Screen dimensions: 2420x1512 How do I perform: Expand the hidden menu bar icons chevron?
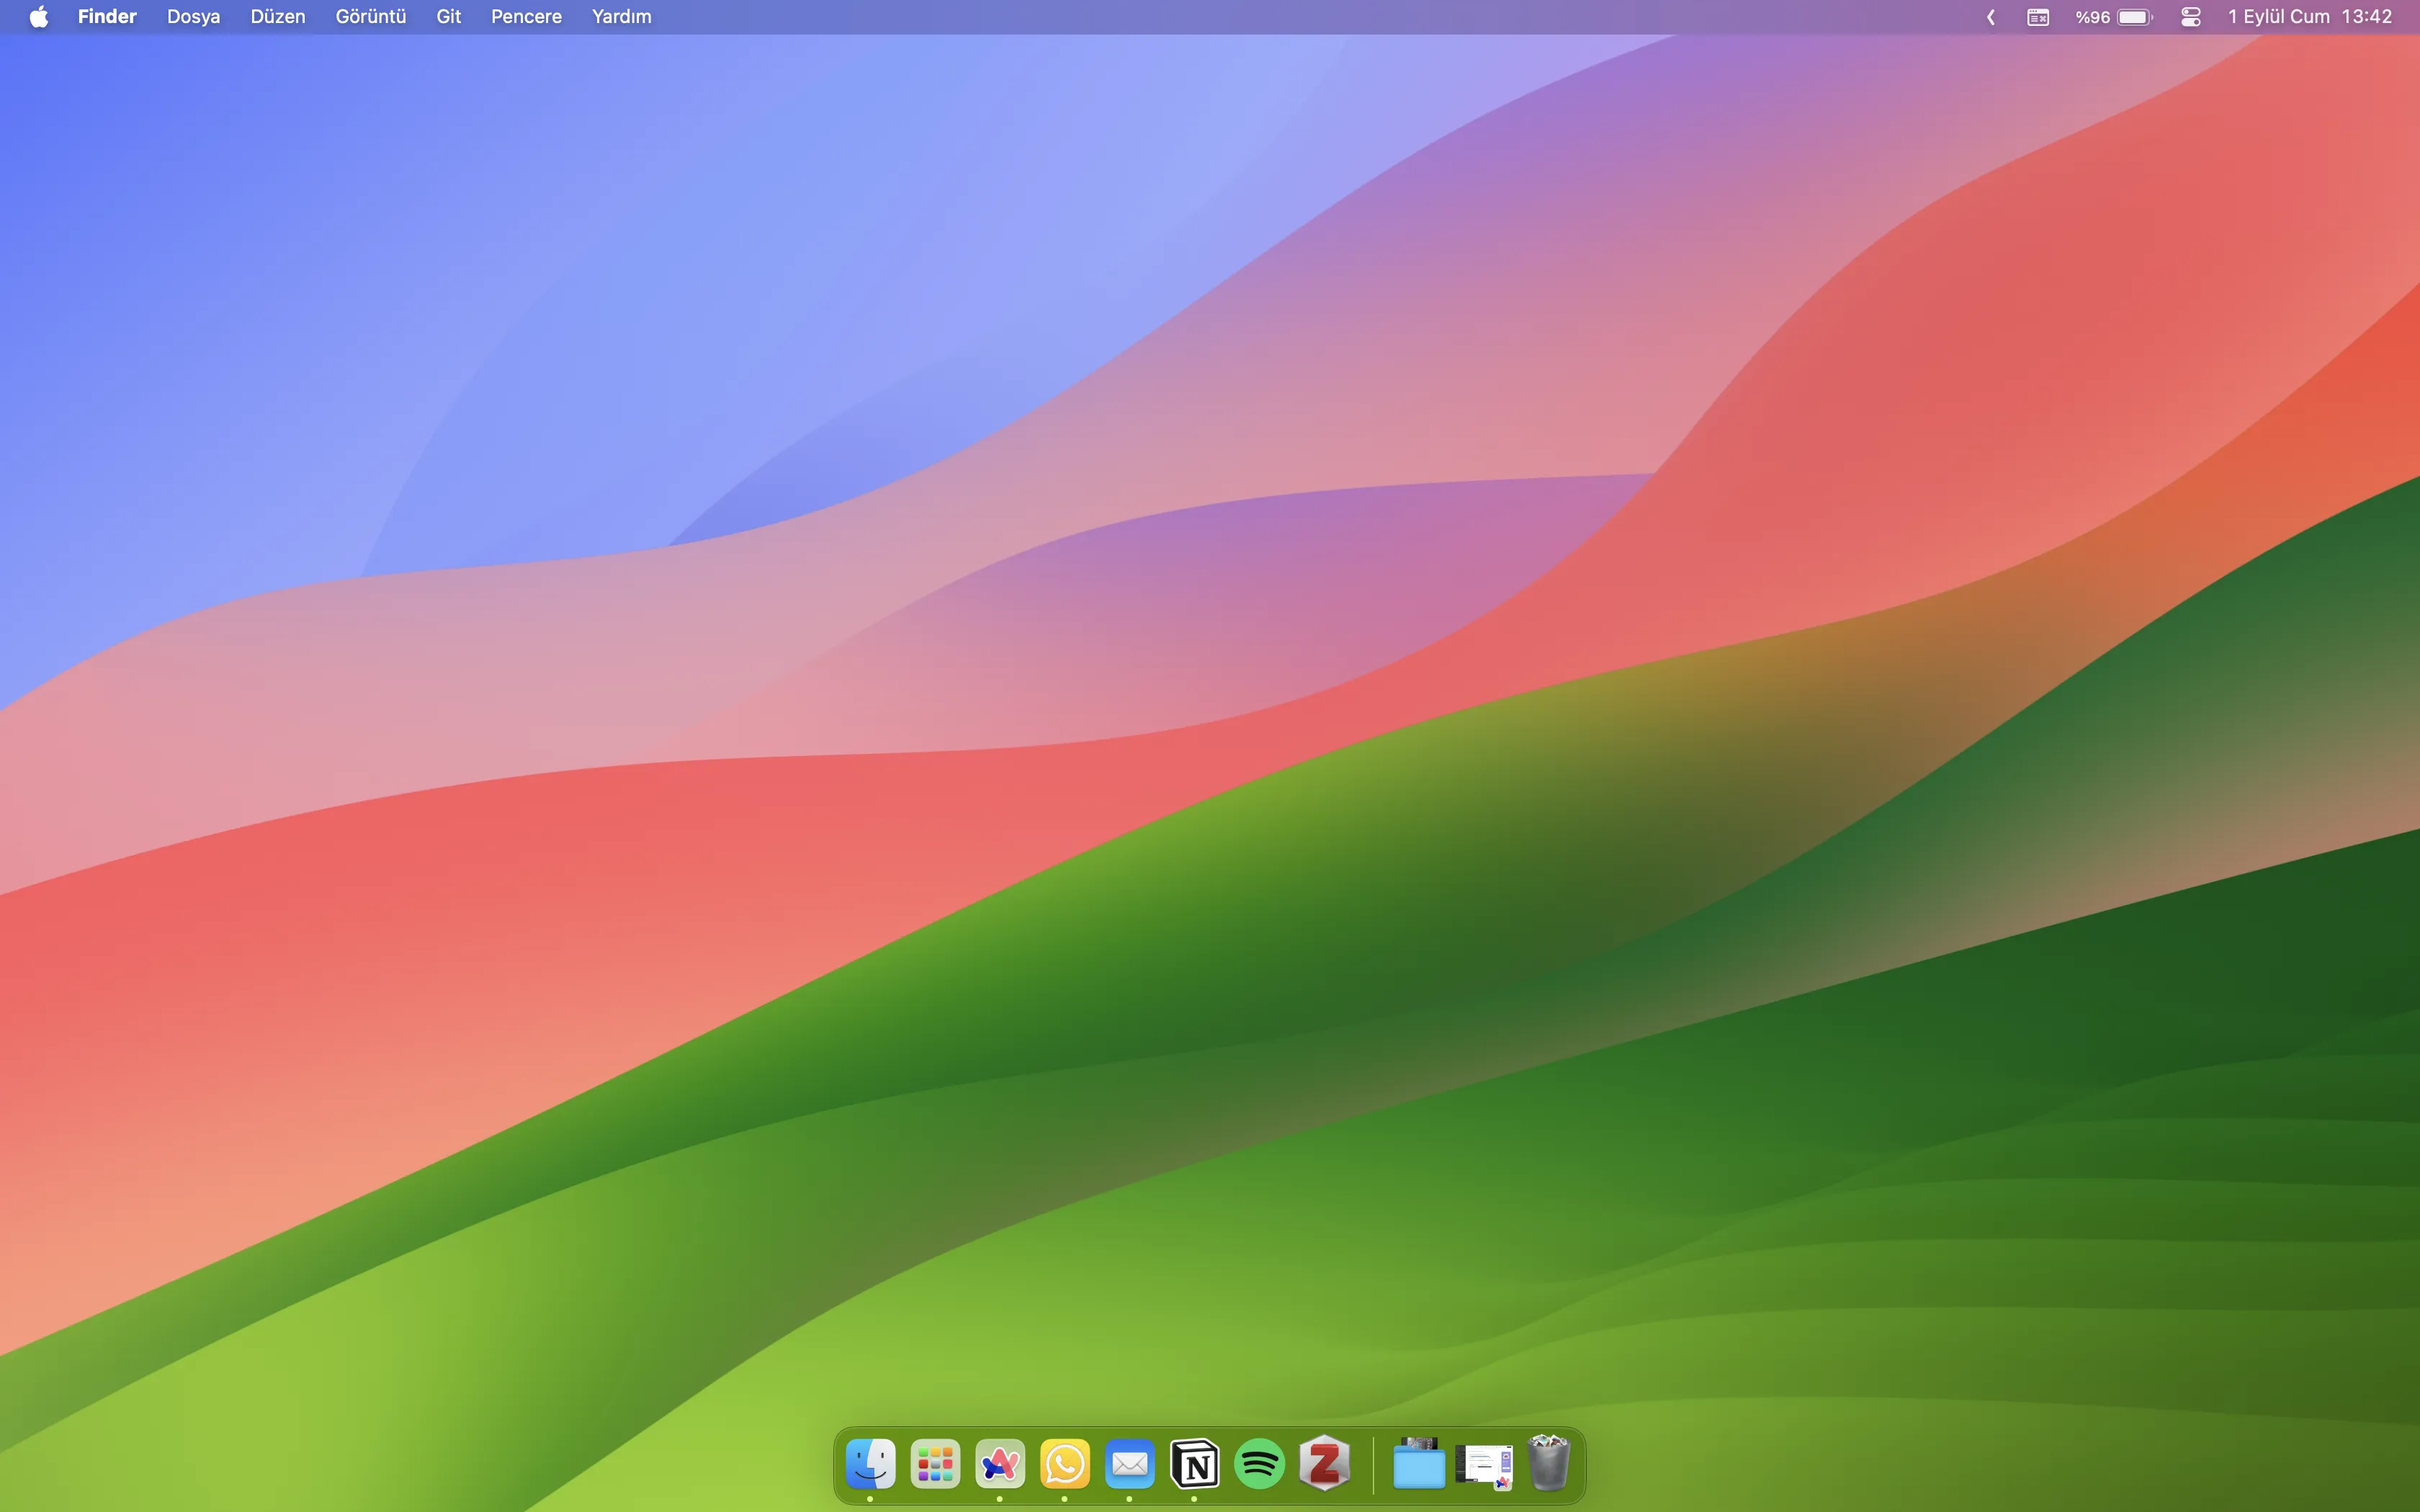click(1991, 17)
